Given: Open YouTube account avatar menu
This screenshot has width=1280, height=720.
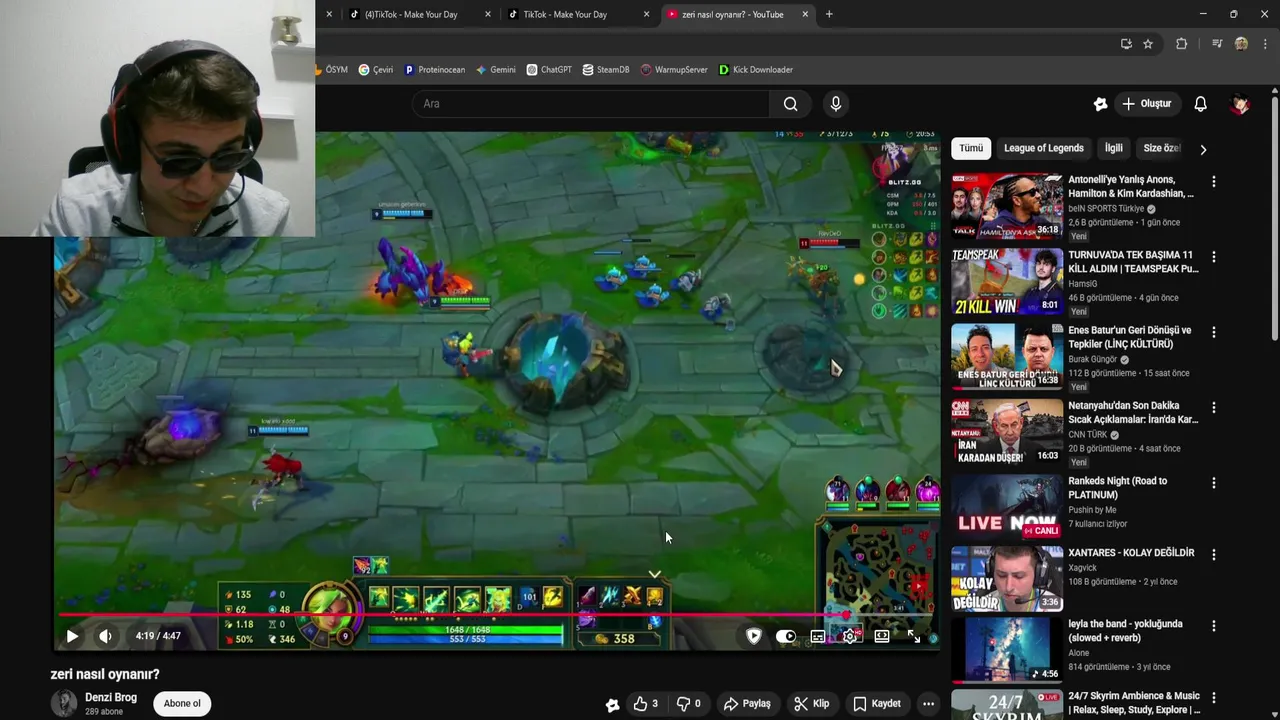Looking at the screenshot, I should 1240,104.
